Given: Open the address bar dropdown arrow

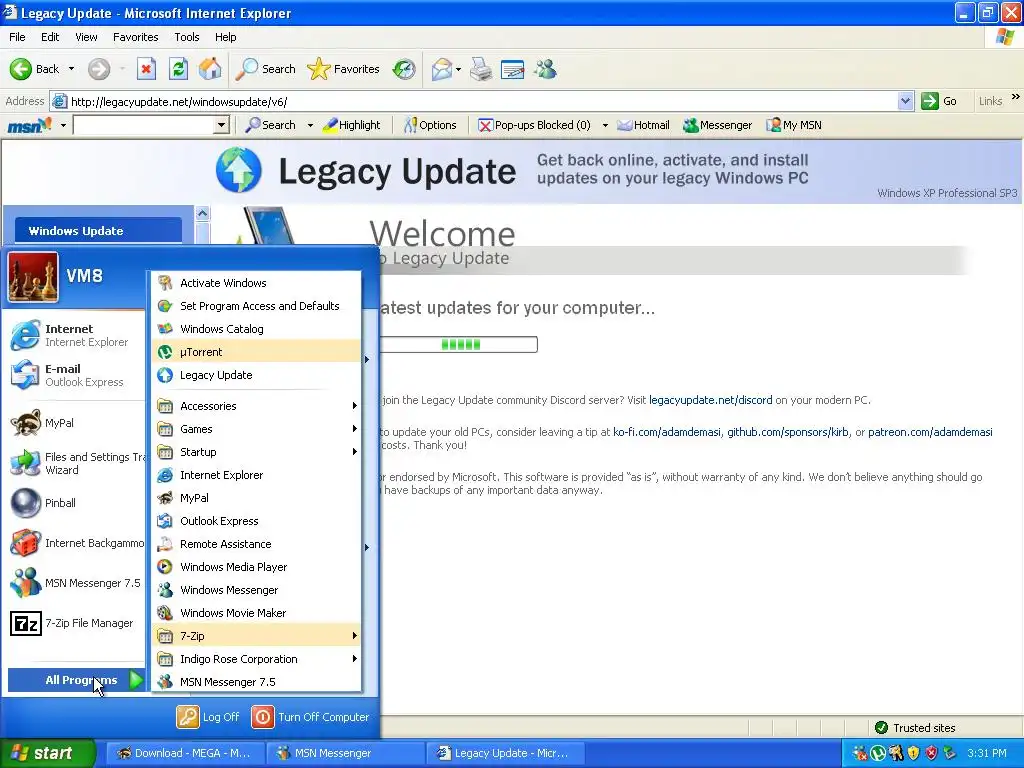Looking at the screenshot, I should click(x=905, y=101).
